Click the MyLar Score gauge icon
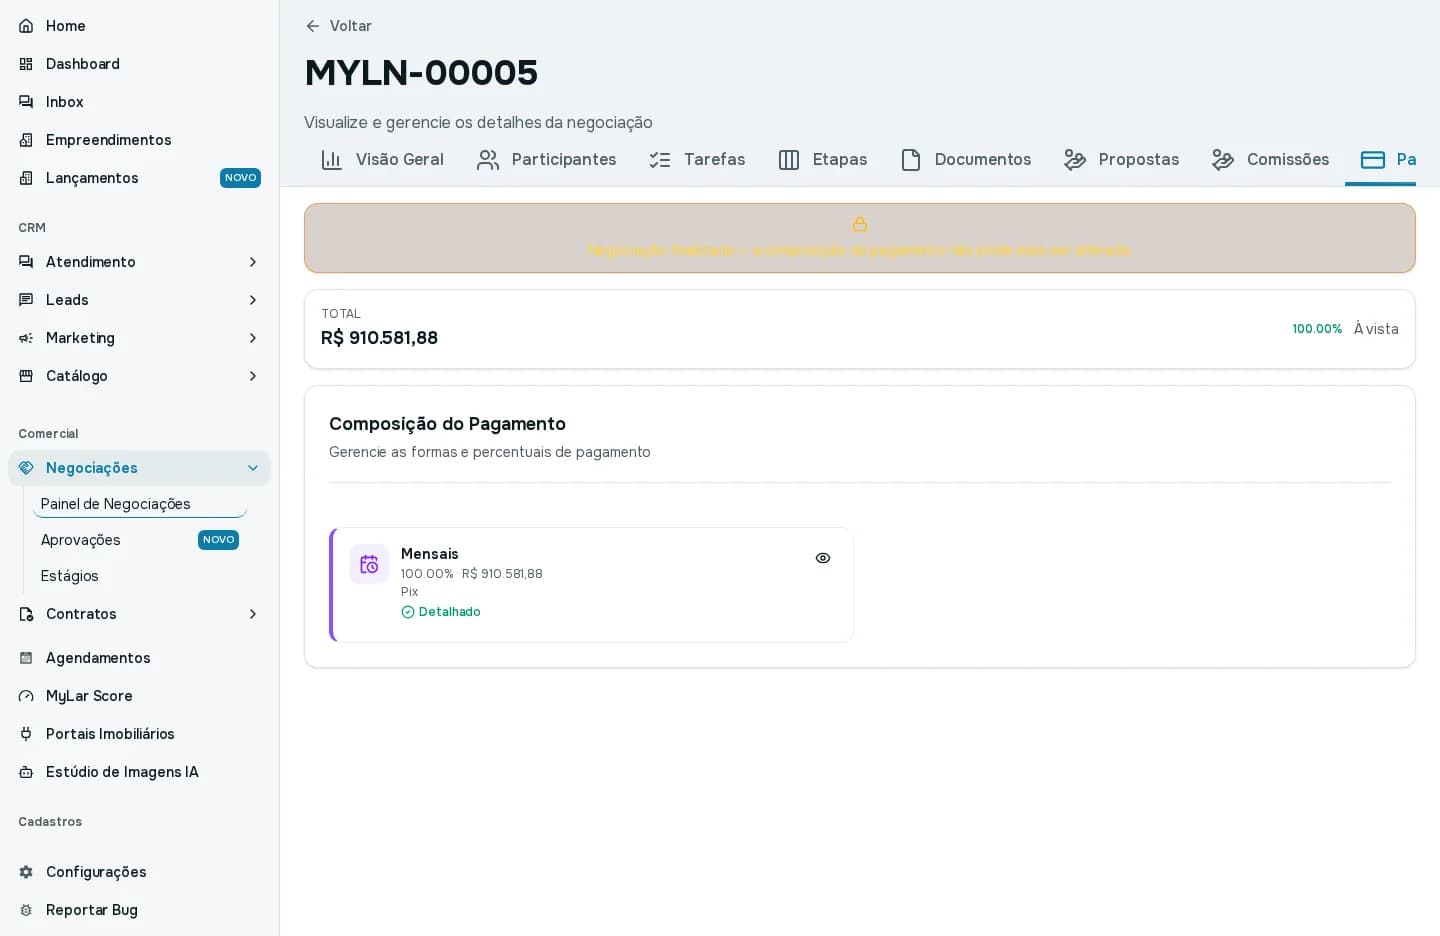This screenshot has height=936, width=1440. (26, 696)
